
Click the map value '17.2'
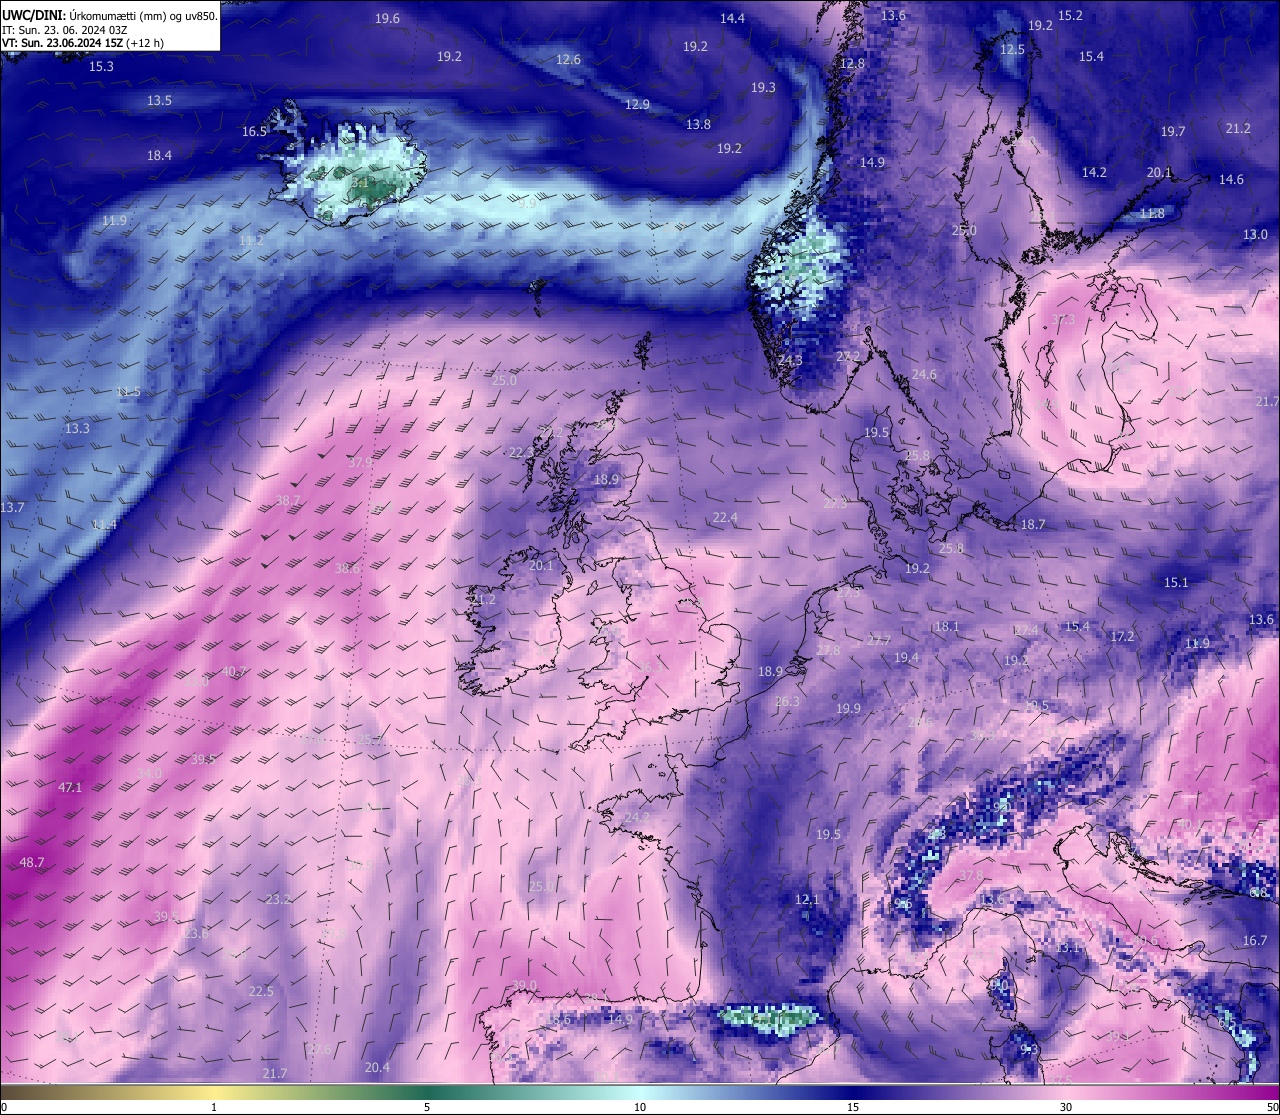click(1122, 636)
